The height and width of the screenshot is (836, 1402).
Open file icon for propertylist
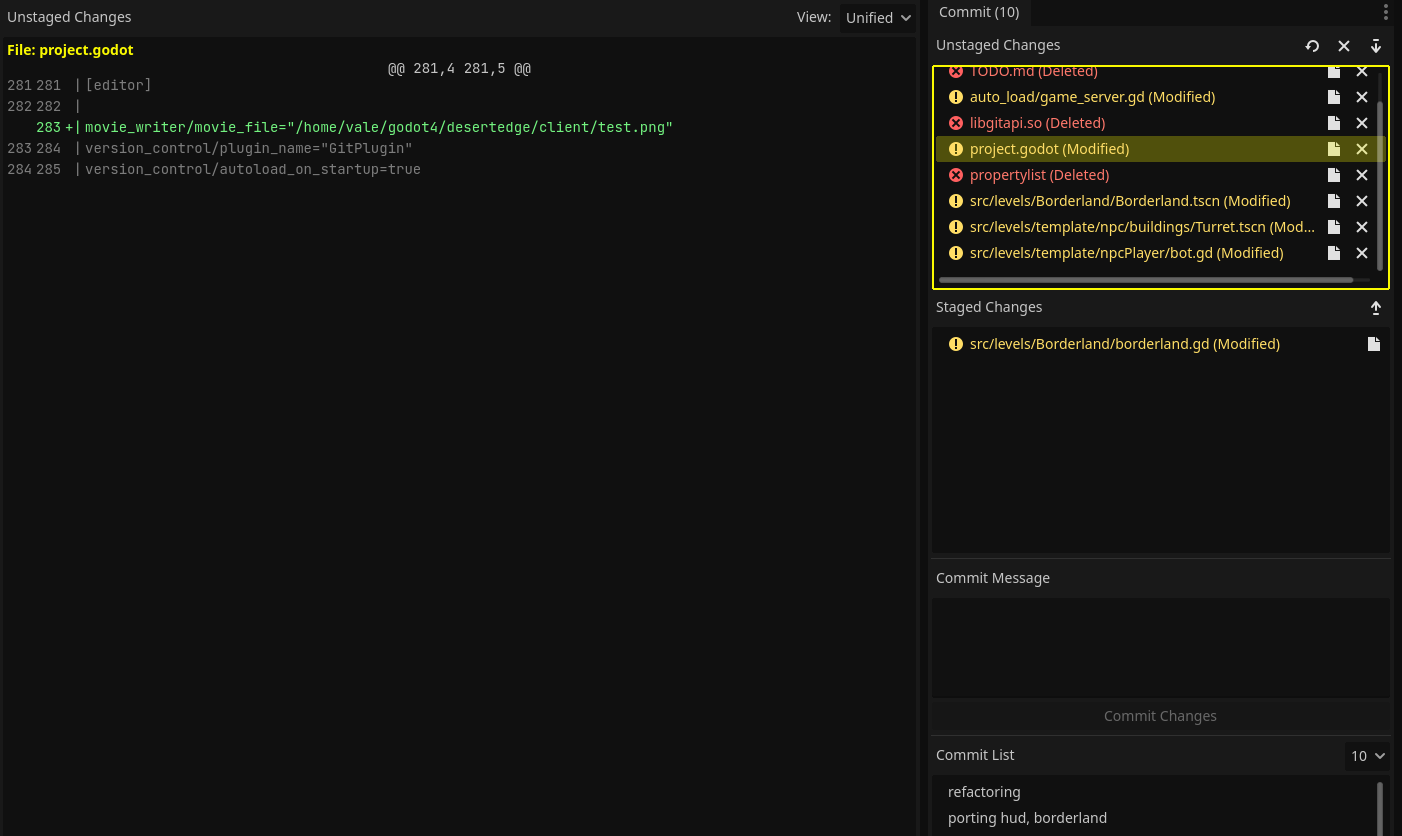point(1334,175)
